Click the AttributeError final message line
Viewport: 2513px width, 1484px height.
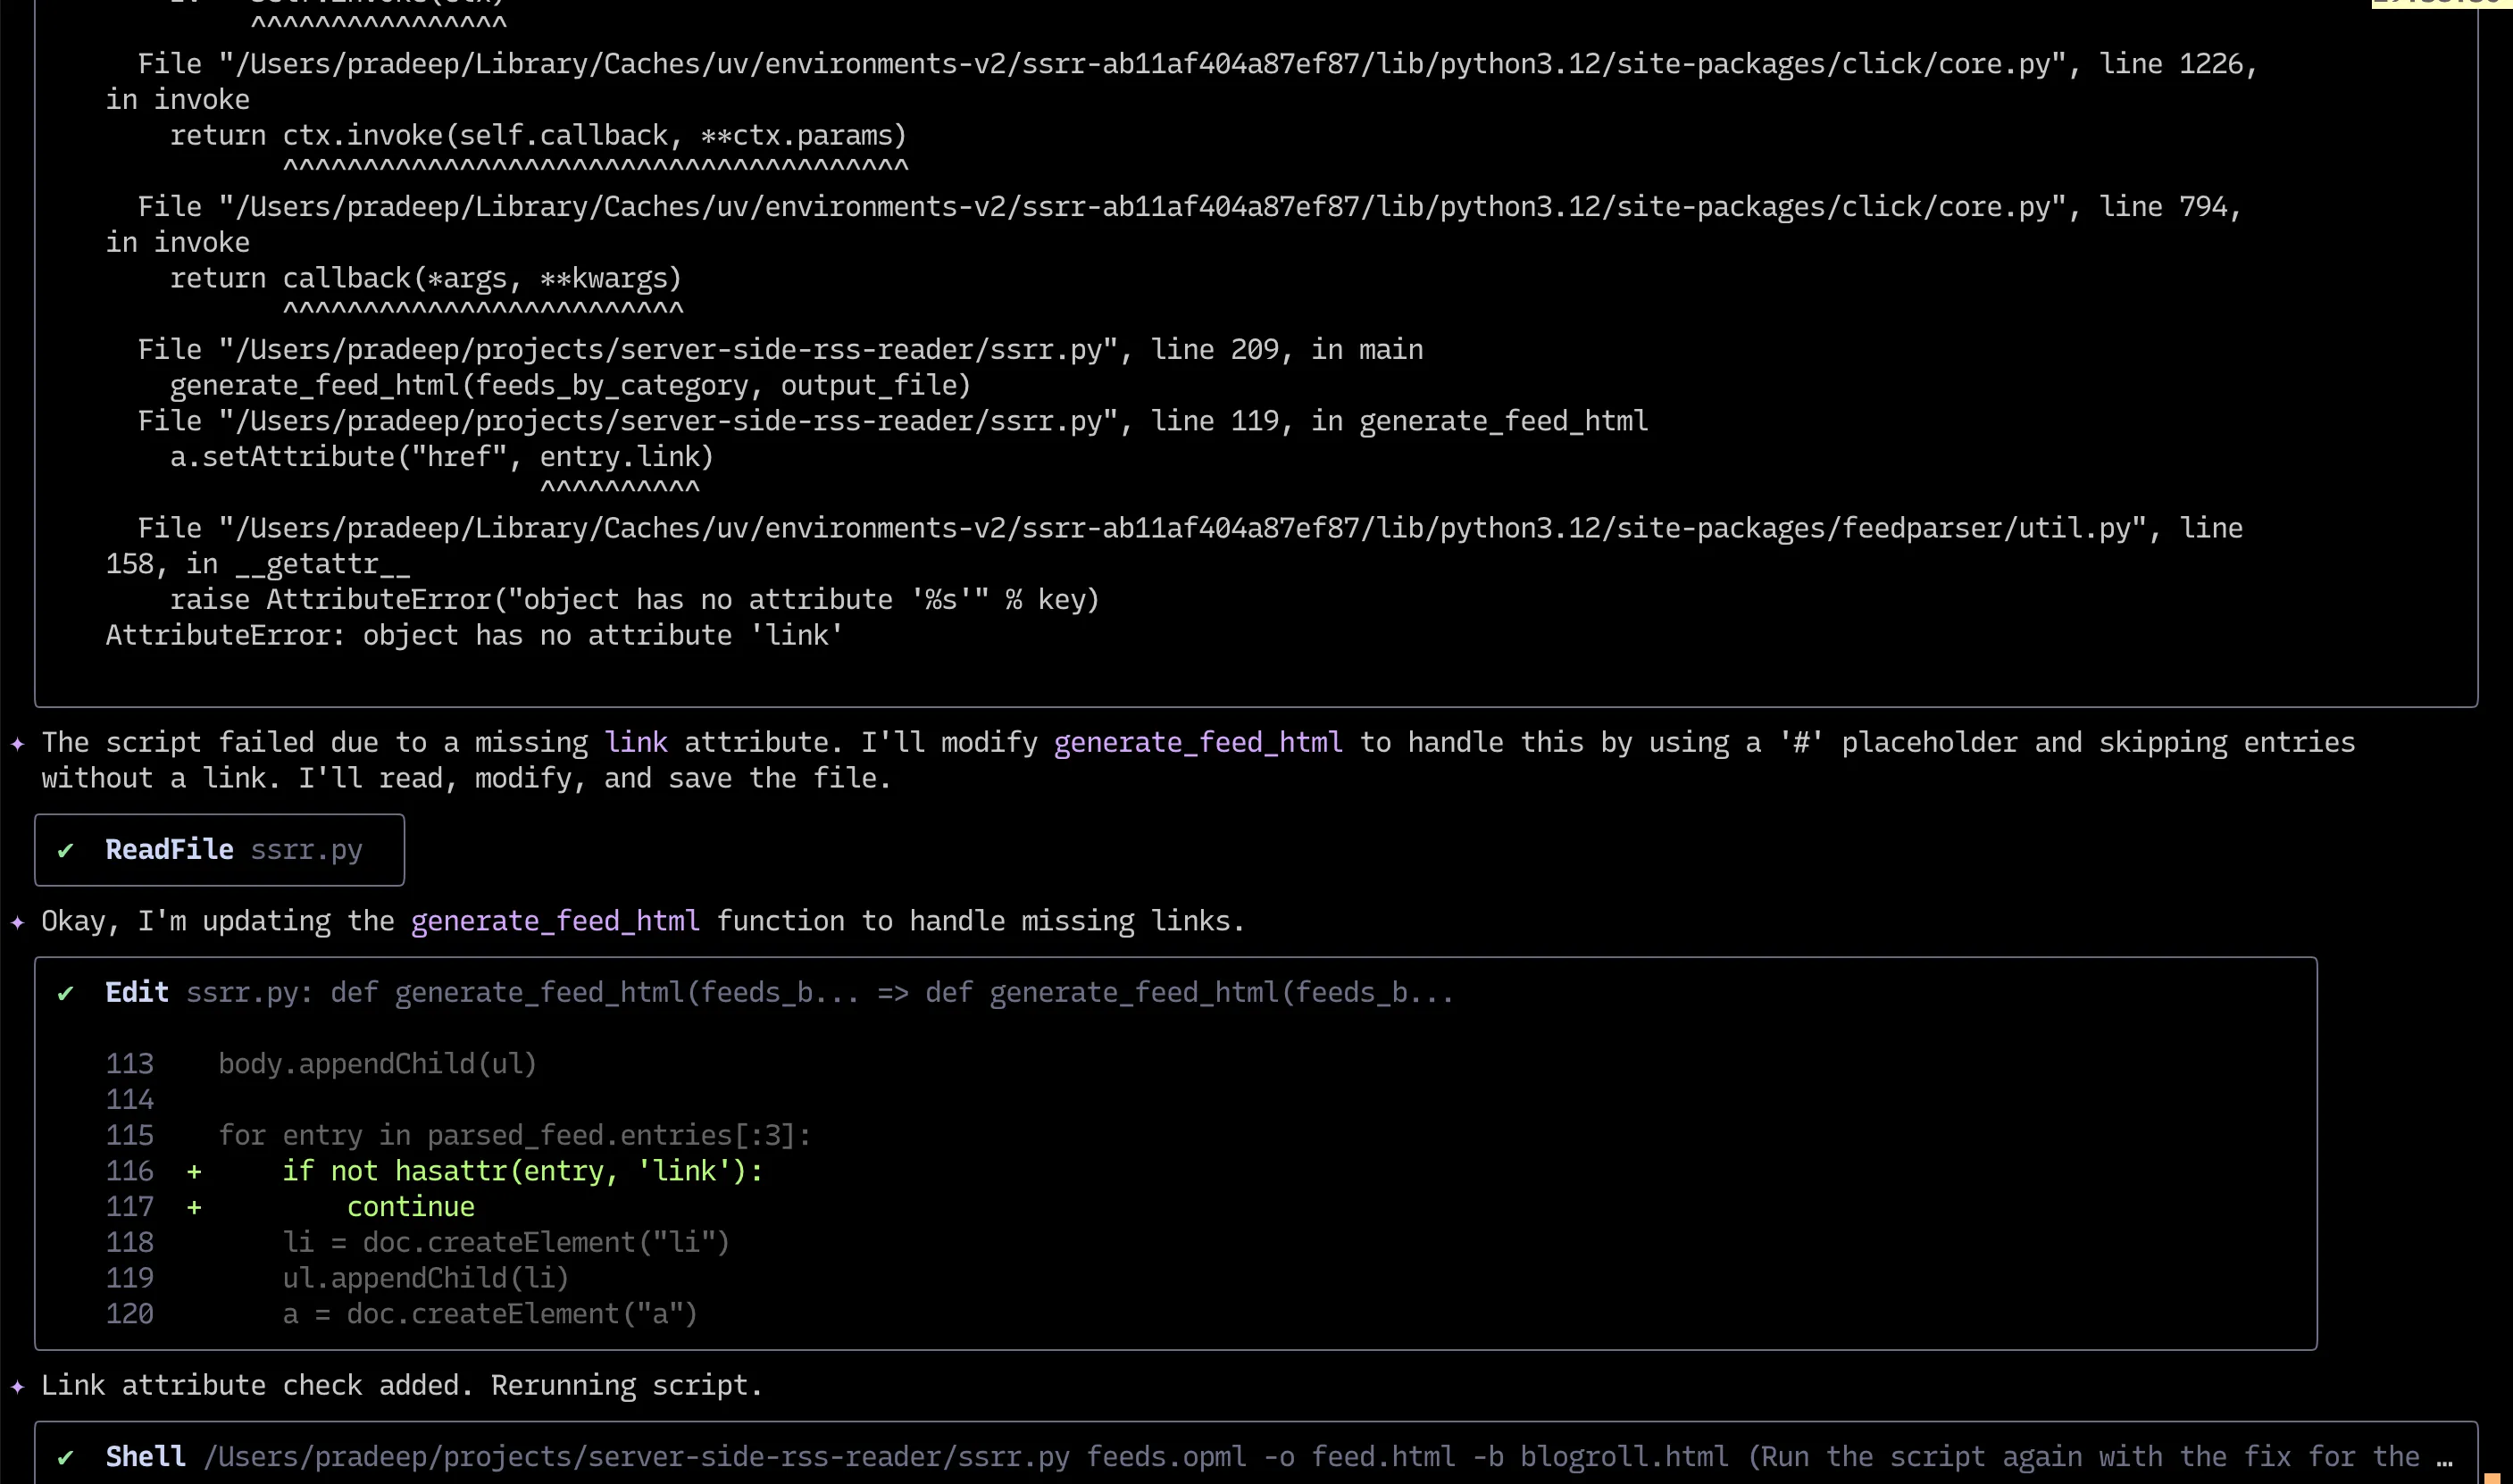[474, 635]
